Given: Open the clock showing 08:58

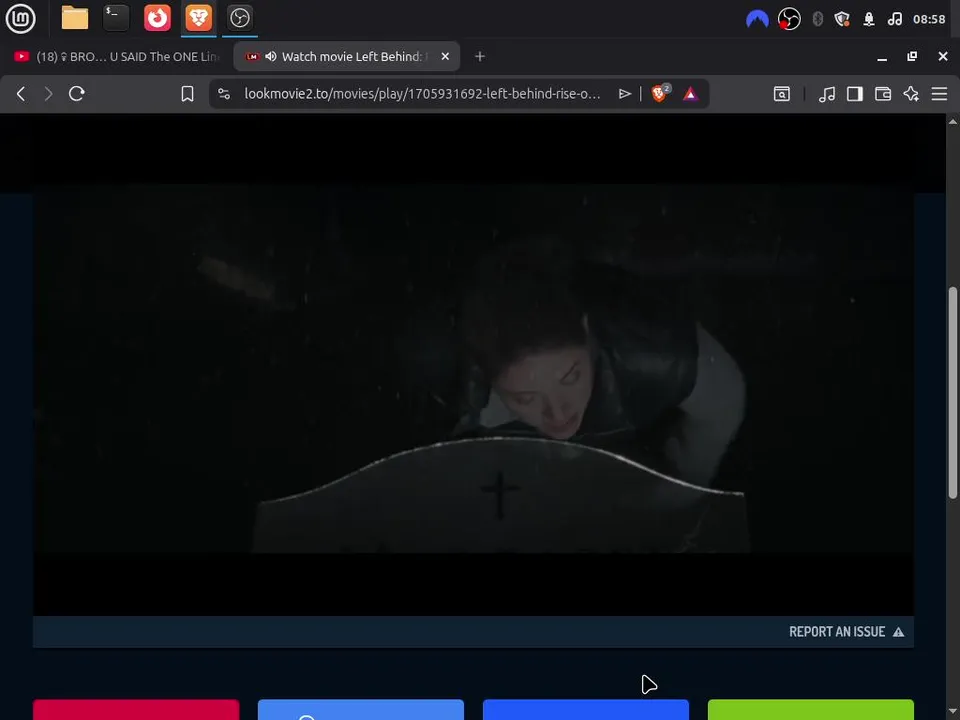Looking at the screenshot, I should point(929,19).
